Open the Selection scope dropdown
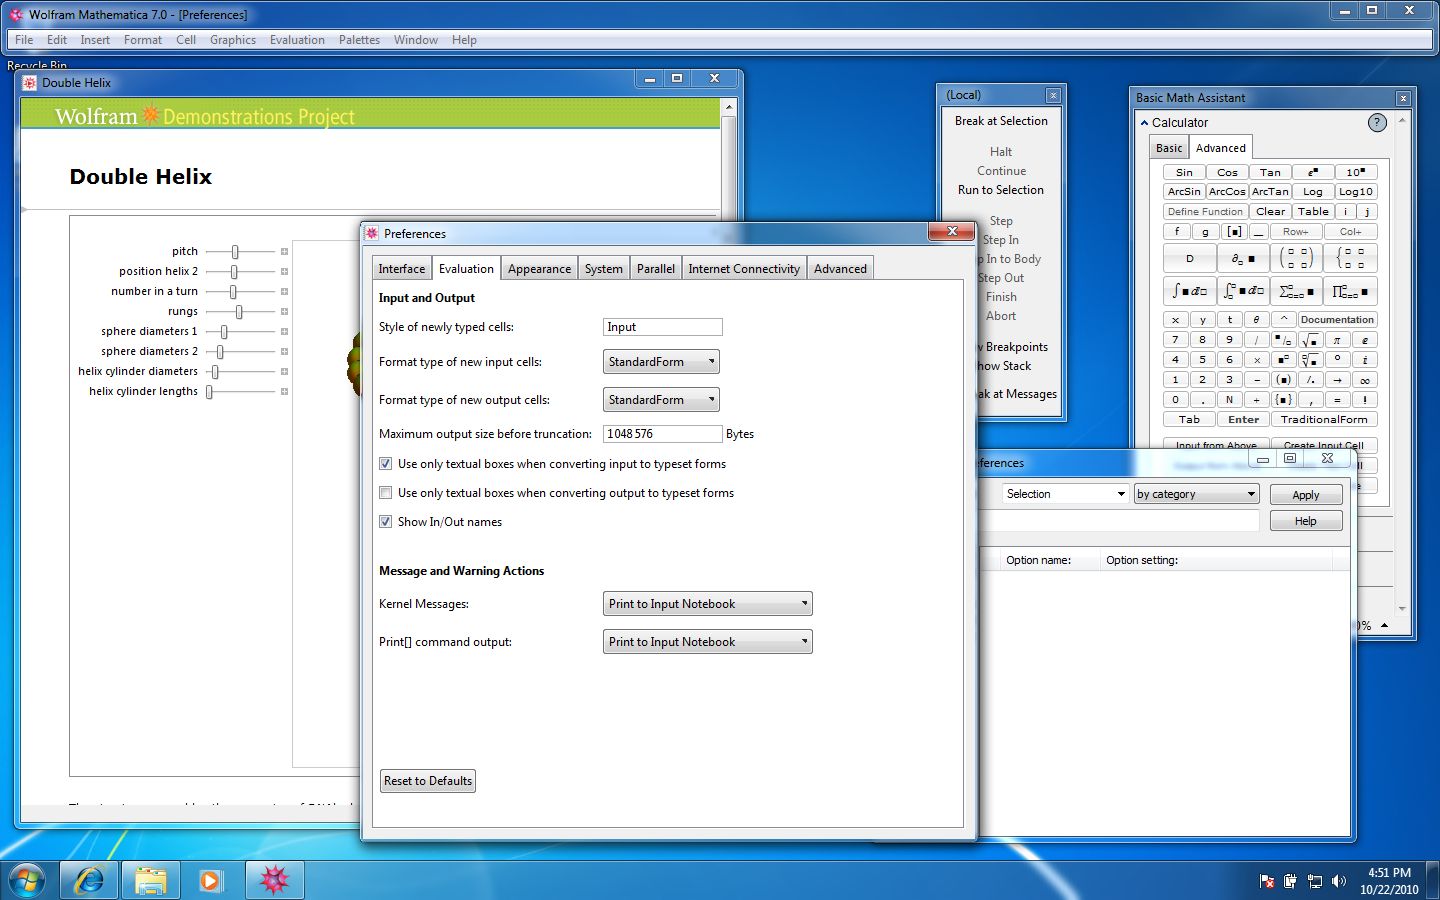Screen dimensions: 1440x900 coord(1065,494)
